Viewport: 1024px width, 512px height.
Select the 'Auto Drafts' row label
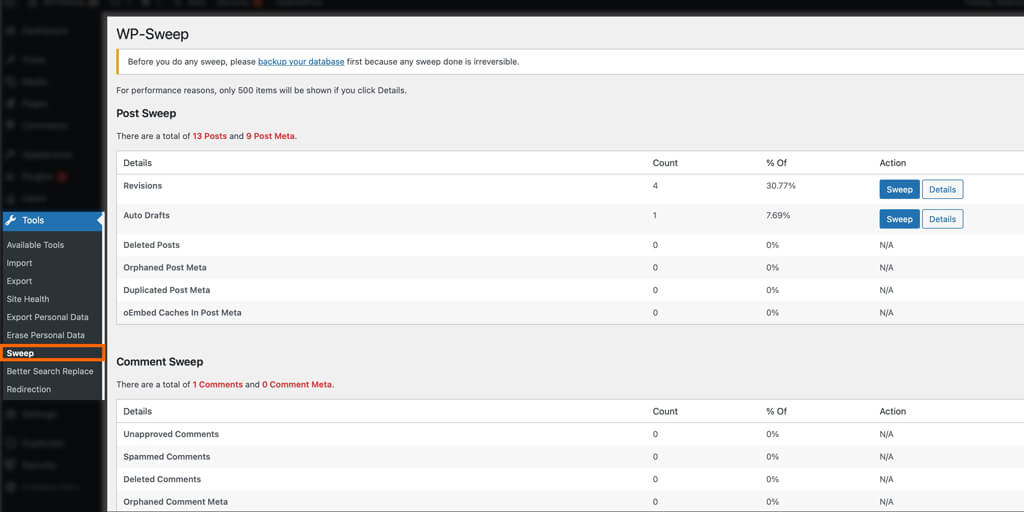[146, 215]
